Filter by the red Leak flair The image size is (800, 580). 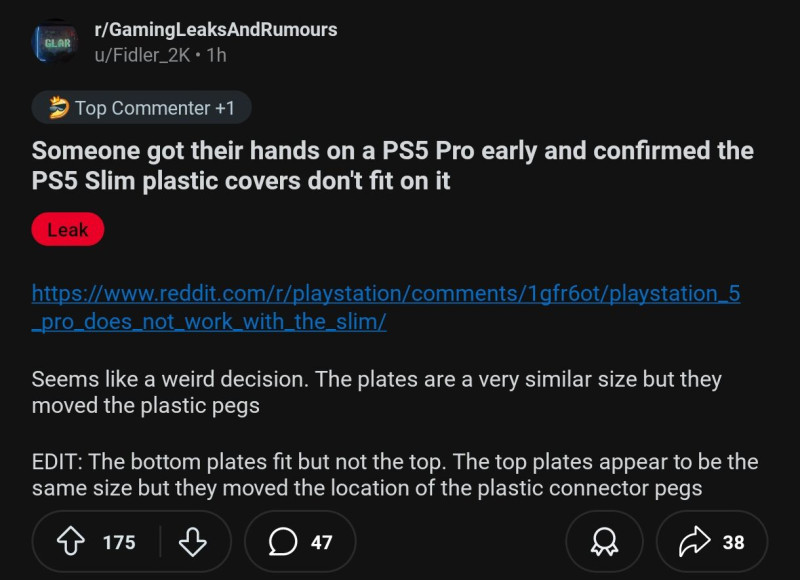click(68, 230)
